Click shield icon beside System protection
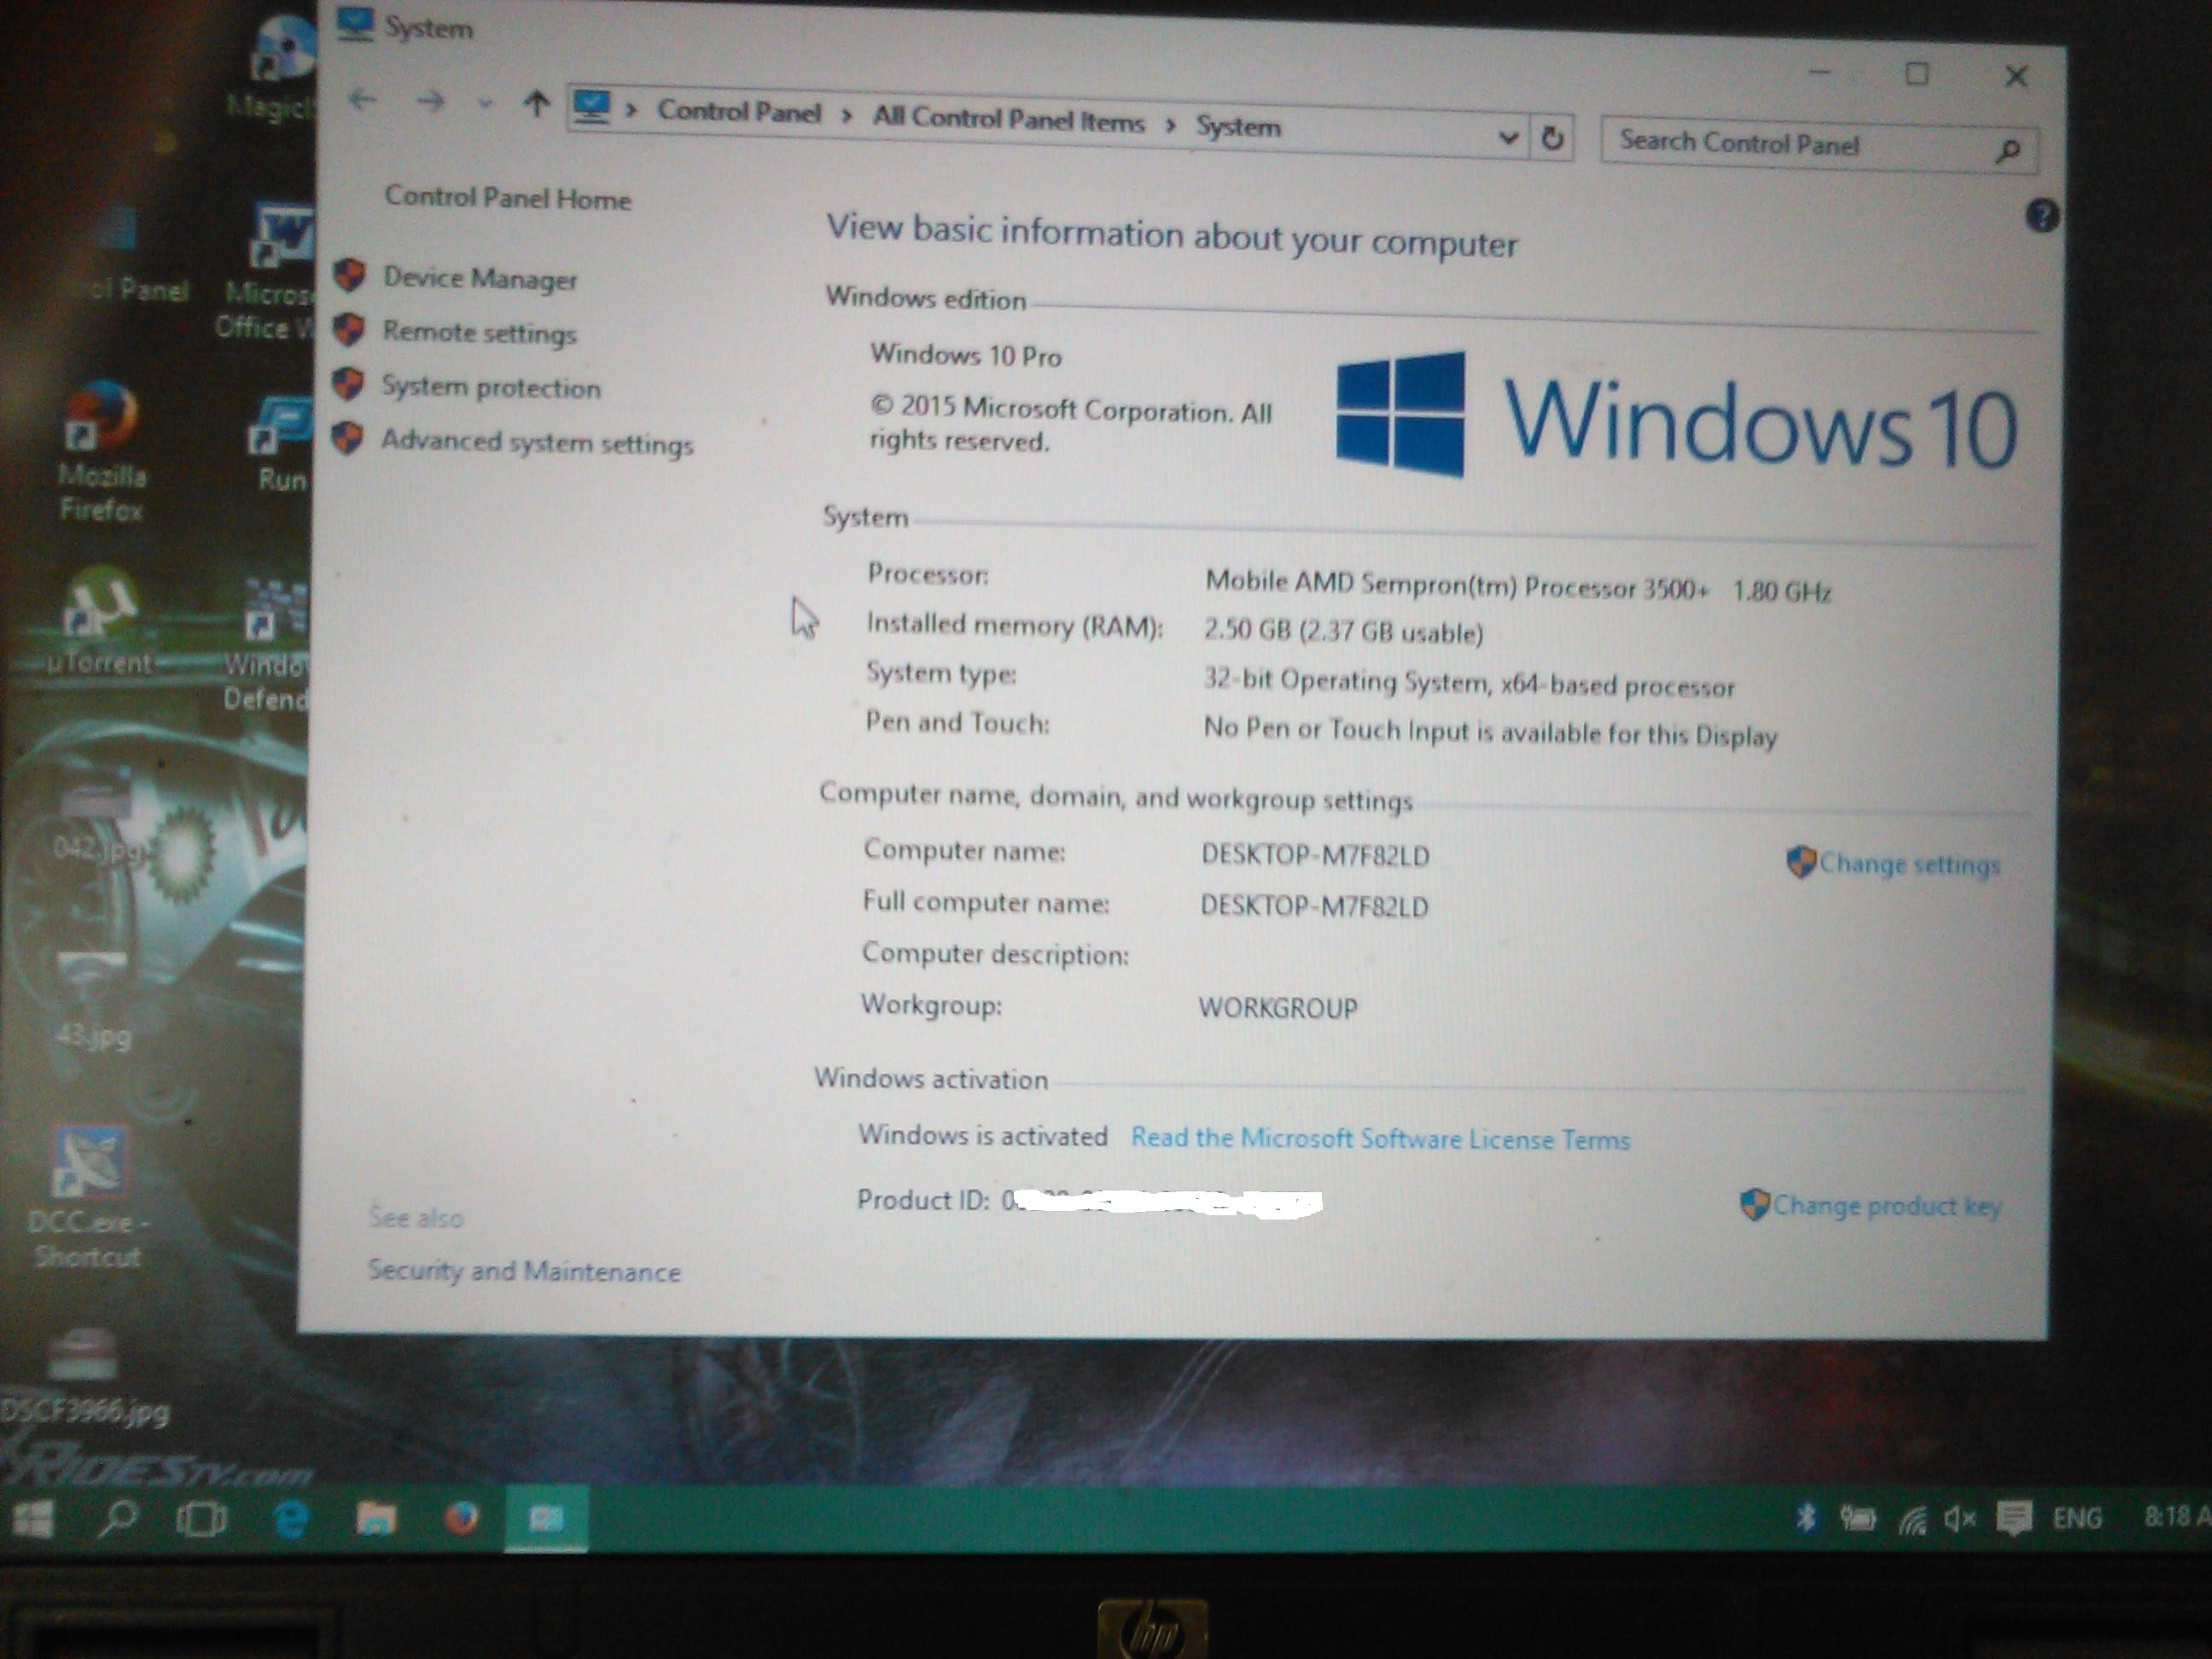 348,383
